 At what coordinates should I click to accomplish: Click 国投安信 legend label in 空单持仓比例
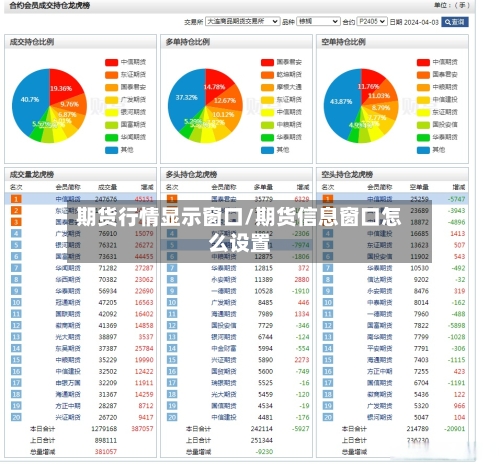coord(445,125)
